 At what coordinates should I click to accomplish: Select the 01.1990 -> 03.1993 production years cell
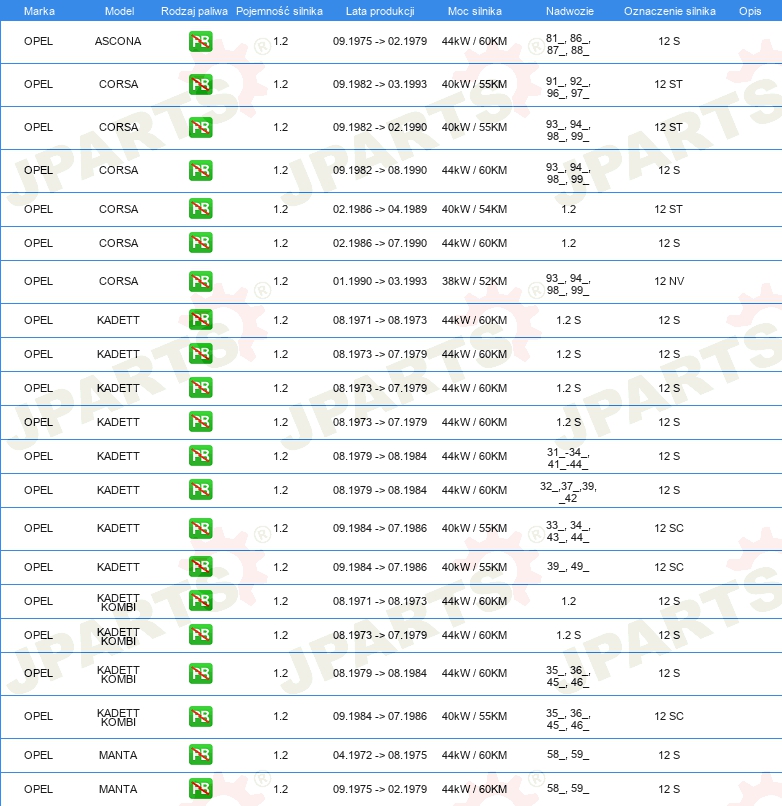(x=379, y=281)
